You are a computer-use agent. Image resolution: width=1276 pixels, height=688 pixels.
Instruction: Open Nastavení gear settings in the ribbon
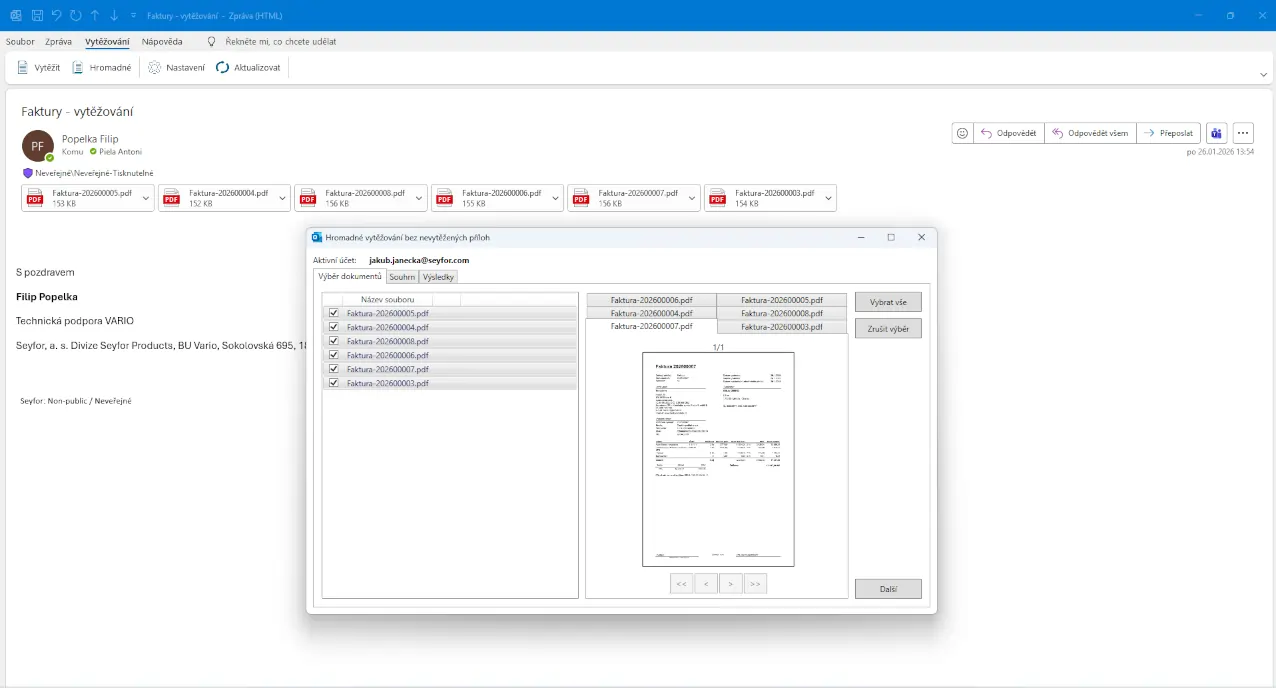(x=154, y=68)
